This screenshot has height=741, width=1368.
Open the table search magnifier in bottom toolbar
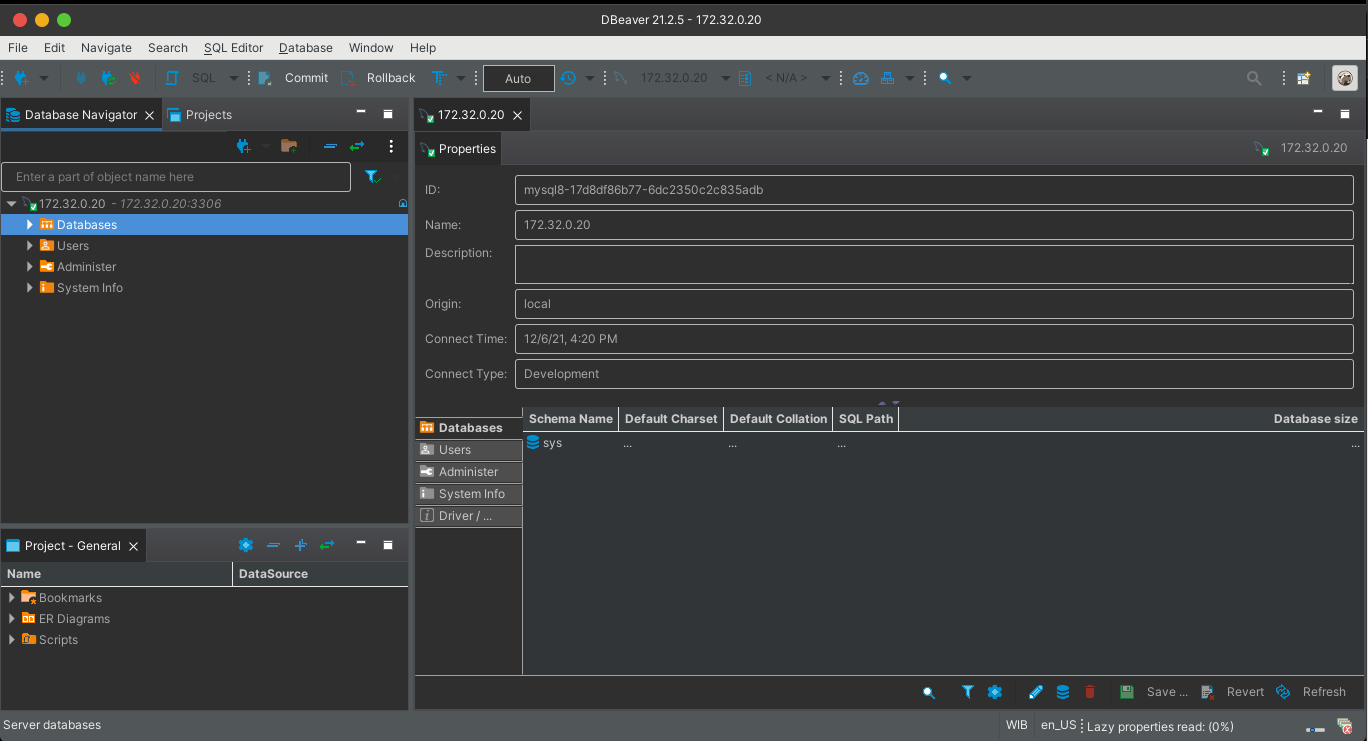pos(928,691)
